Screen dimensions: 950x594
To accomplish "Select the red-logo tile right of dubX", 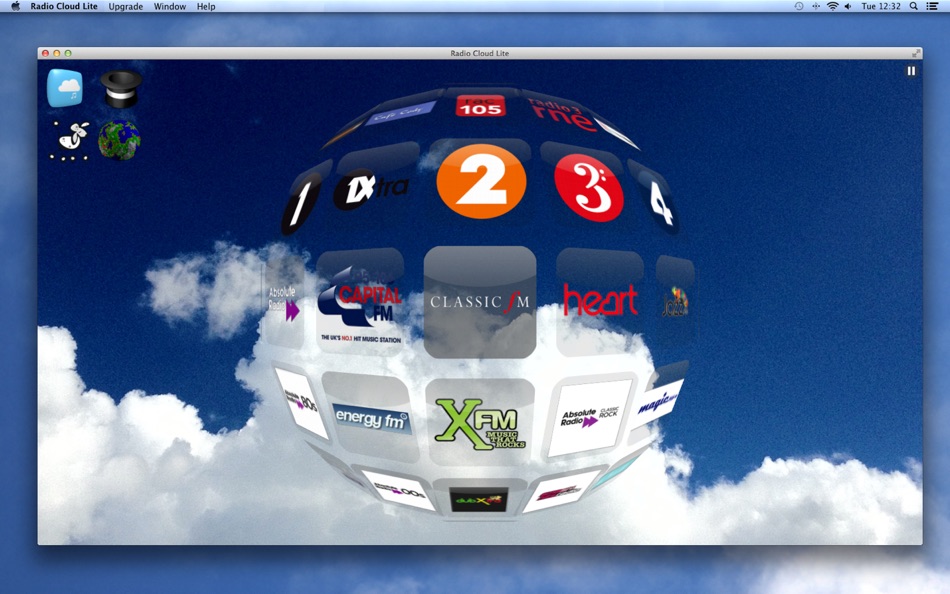I will click(x=560, y=492).
